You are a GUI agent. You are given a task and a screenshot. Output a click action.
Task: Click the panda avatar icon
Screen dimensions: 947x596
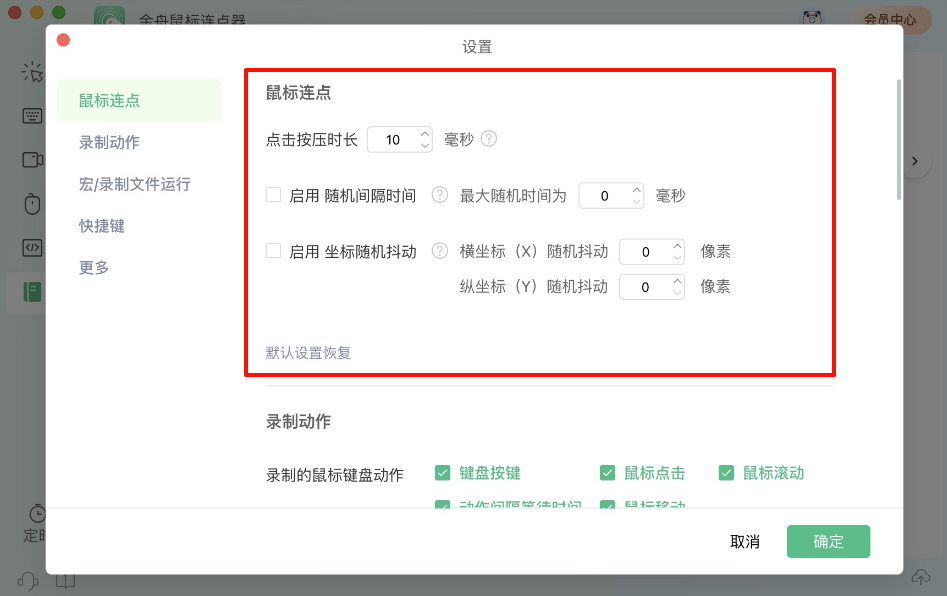pos(812,18)
